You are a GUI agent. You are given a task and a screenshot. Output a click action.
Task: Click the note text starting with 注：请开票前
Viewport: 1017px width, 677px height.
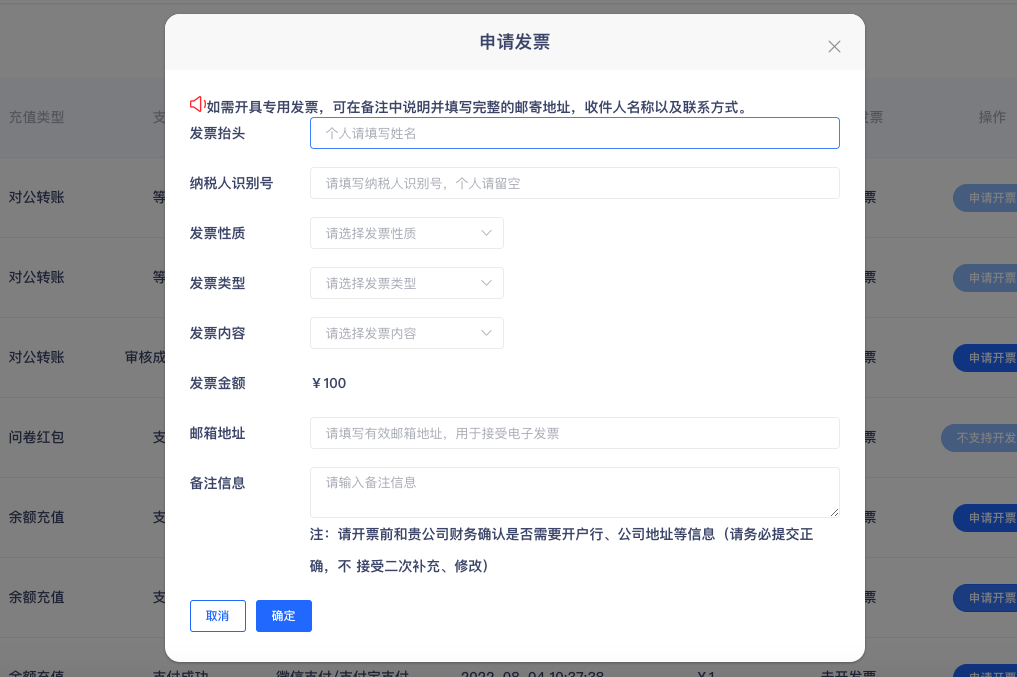[x=562, y=550]
